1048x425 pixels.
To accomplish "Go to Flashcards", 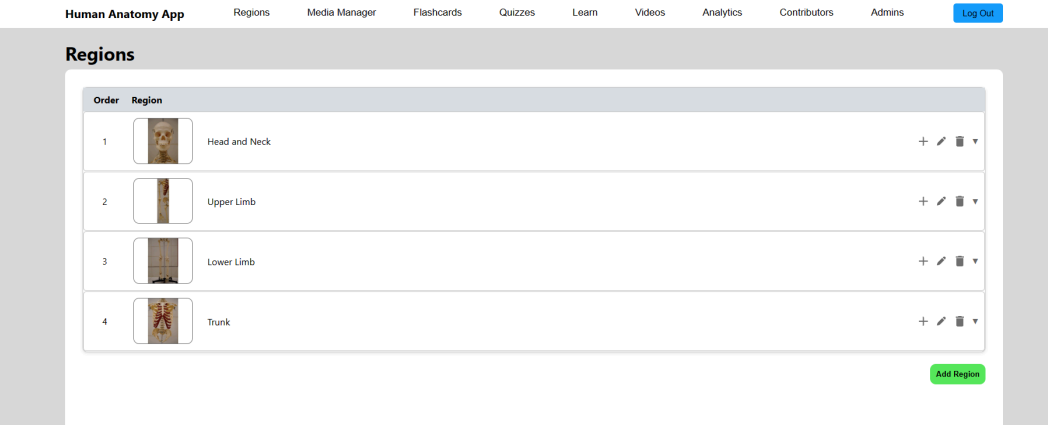I will [x=437, y=13].
